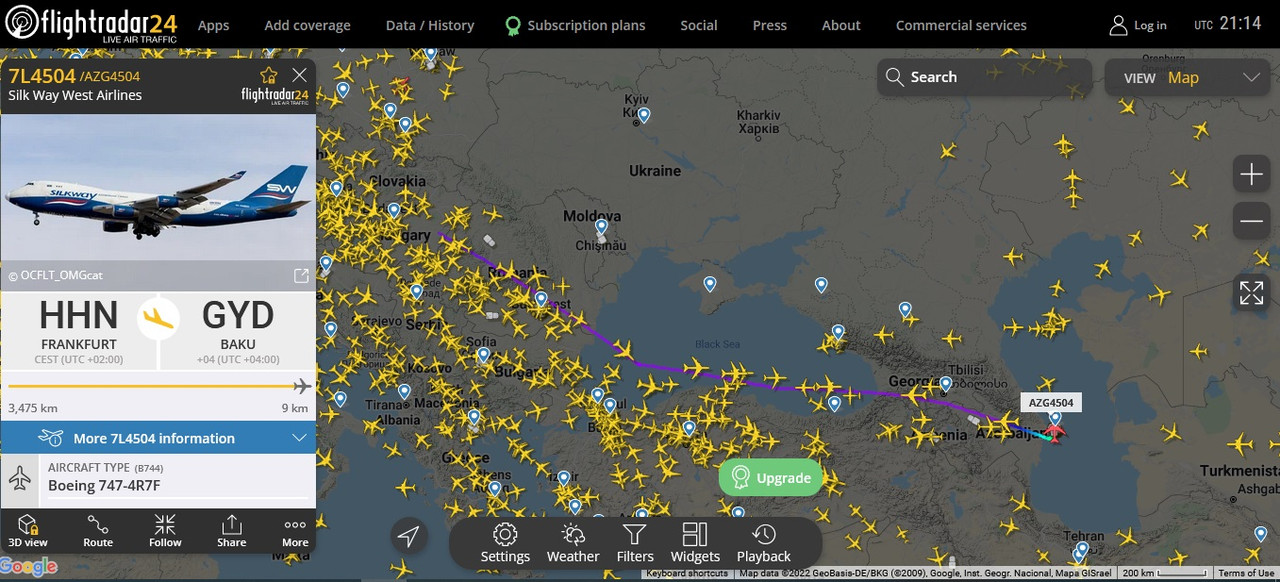Click the UTC clock display
Viewport: 1280px width, 582px height.
(x=1228, y=24)
